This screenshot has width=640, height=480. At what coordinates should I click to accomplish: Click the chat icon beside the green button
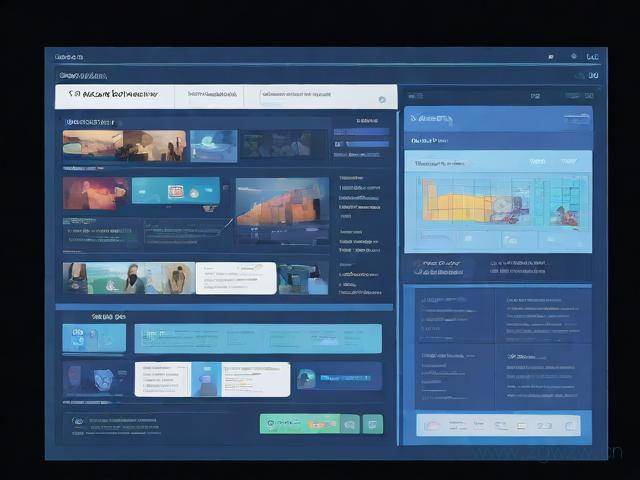click(x=349, y=424)
